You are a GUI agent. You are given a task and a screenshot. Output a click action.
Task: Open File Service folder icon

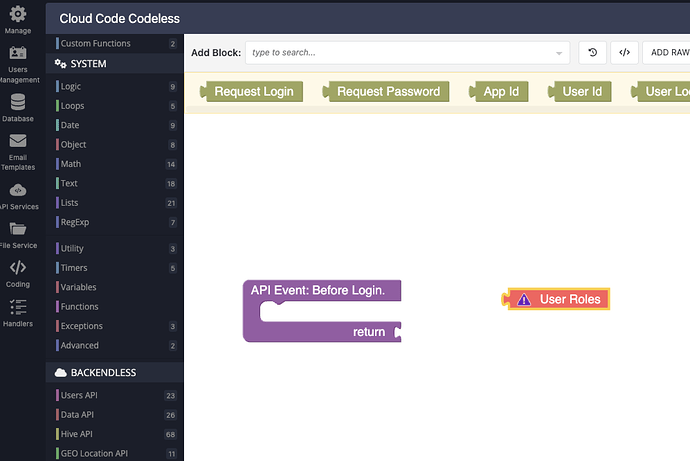click(18, 229)
